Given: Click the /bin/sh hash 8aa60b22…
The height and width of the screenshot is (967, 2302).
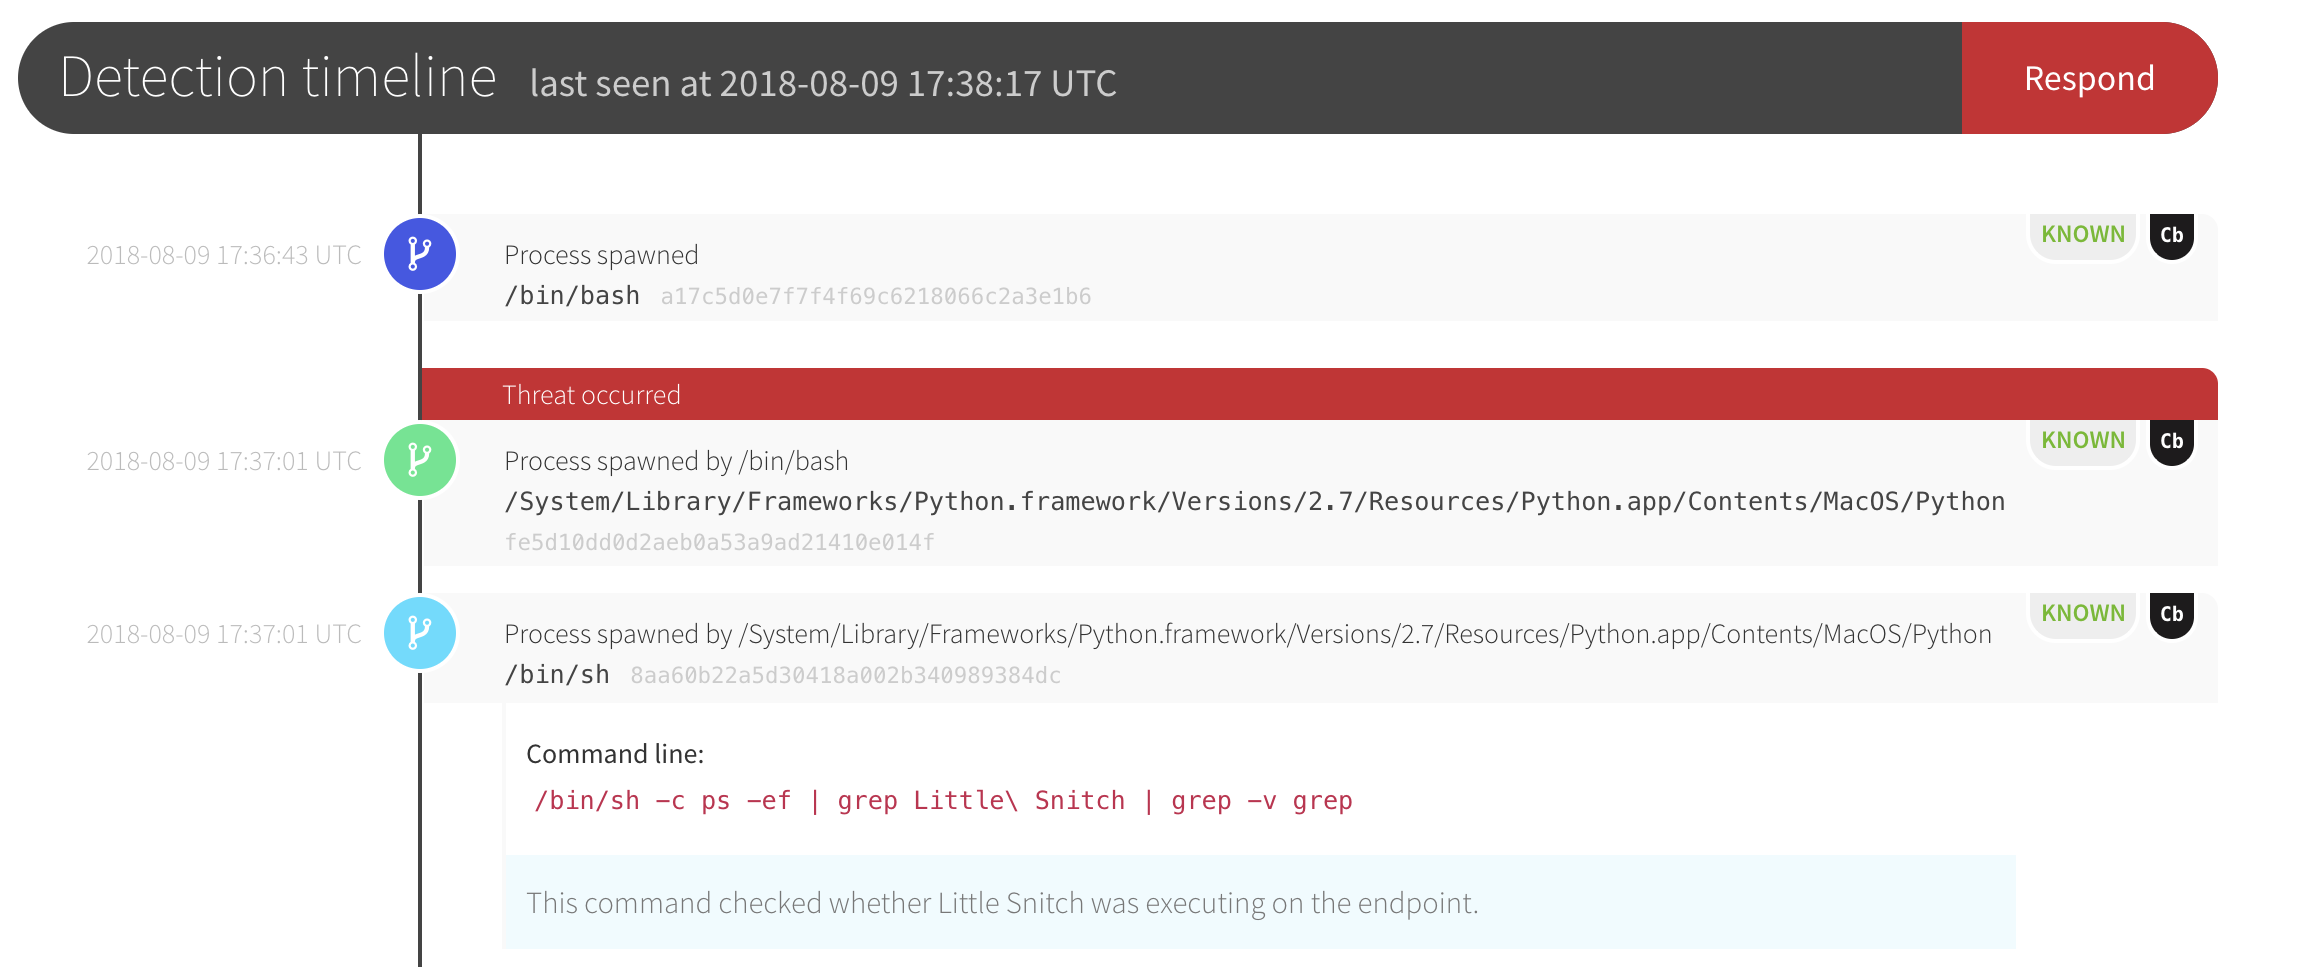Looking at the screenshot, I should point(845,676).
